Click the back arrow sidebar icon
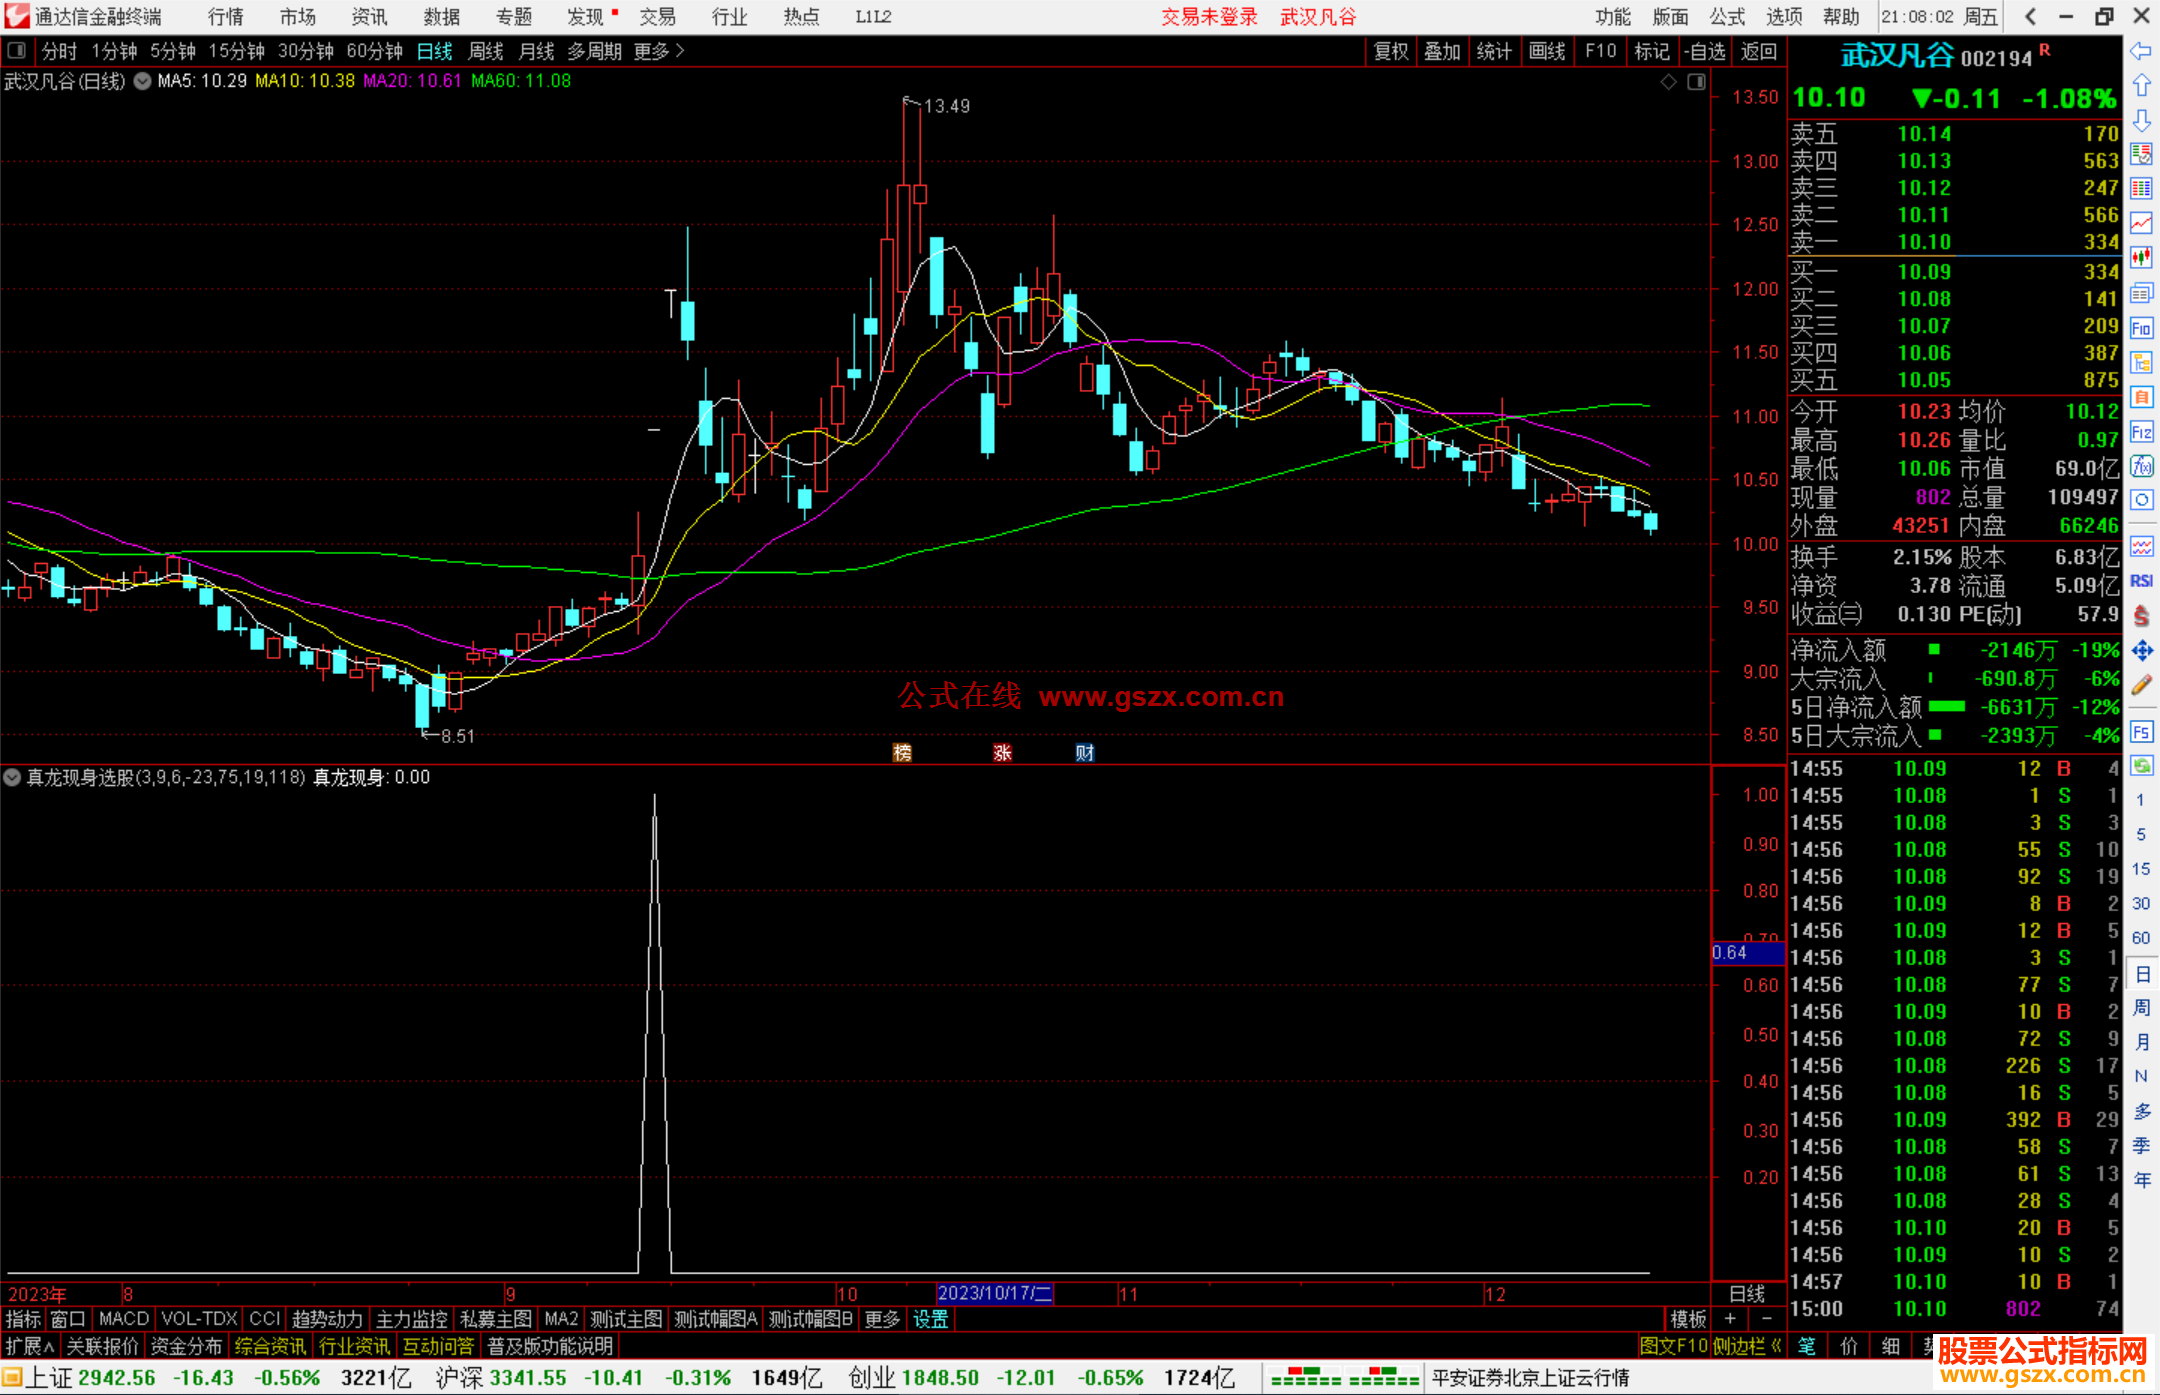The image size is (2160, 1395). [2141, 51]
